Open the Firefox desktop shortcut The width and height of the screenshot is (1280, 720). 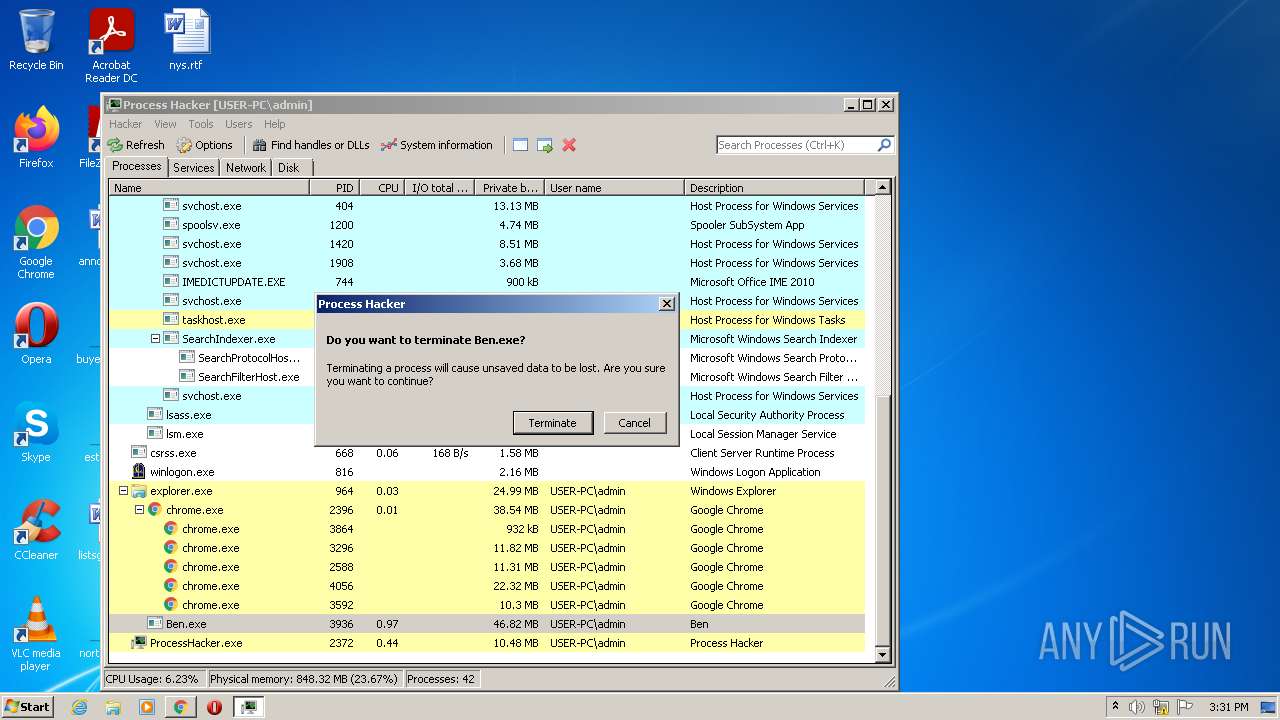pos(36,139)
